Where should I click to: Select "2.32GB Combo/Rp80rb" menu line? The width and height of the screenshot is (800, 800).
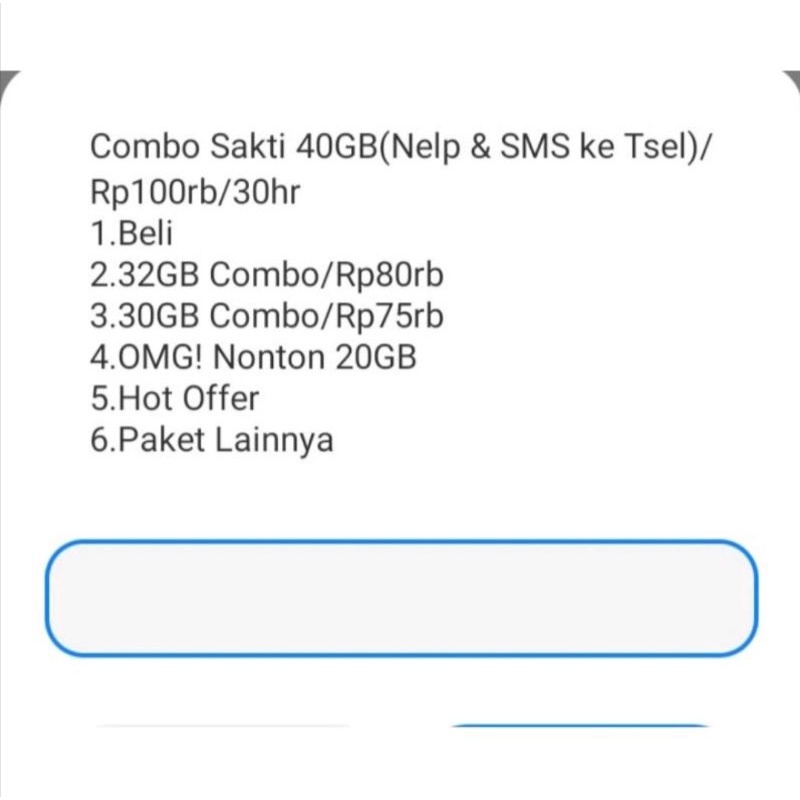tap(266, 275)
